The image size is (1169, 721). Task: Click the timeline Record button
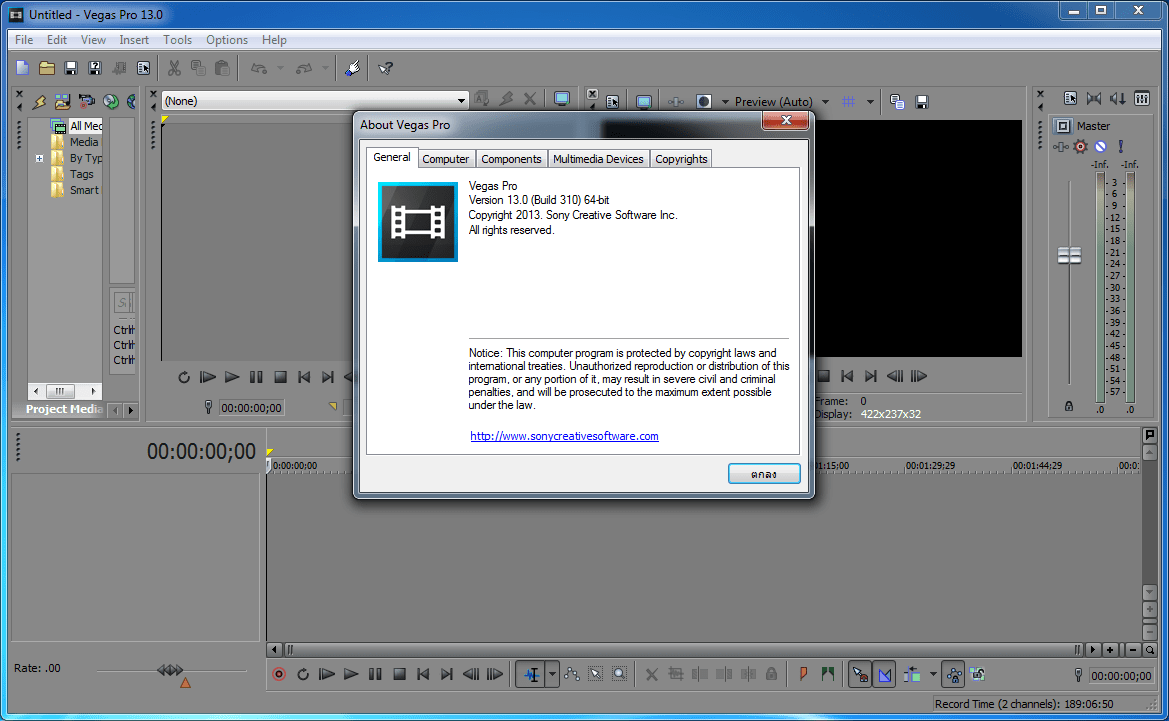click(279, 674)
